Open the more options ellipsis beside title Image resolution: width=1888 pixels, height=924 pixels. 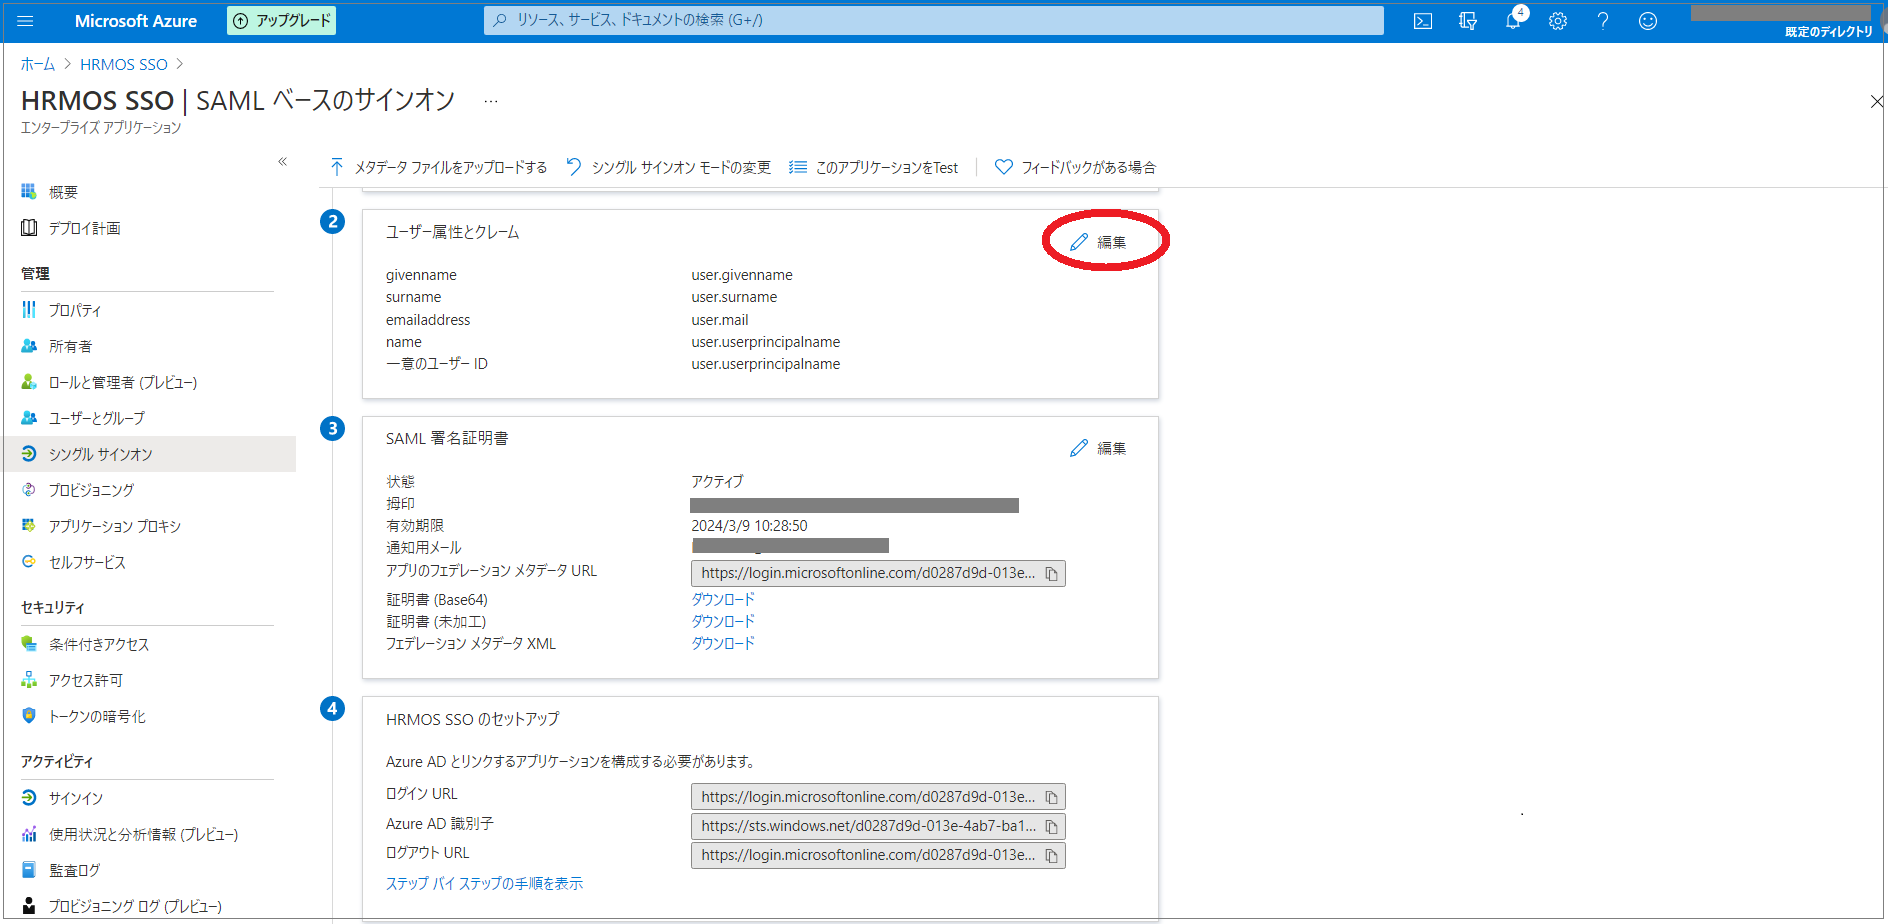[491, 101]
